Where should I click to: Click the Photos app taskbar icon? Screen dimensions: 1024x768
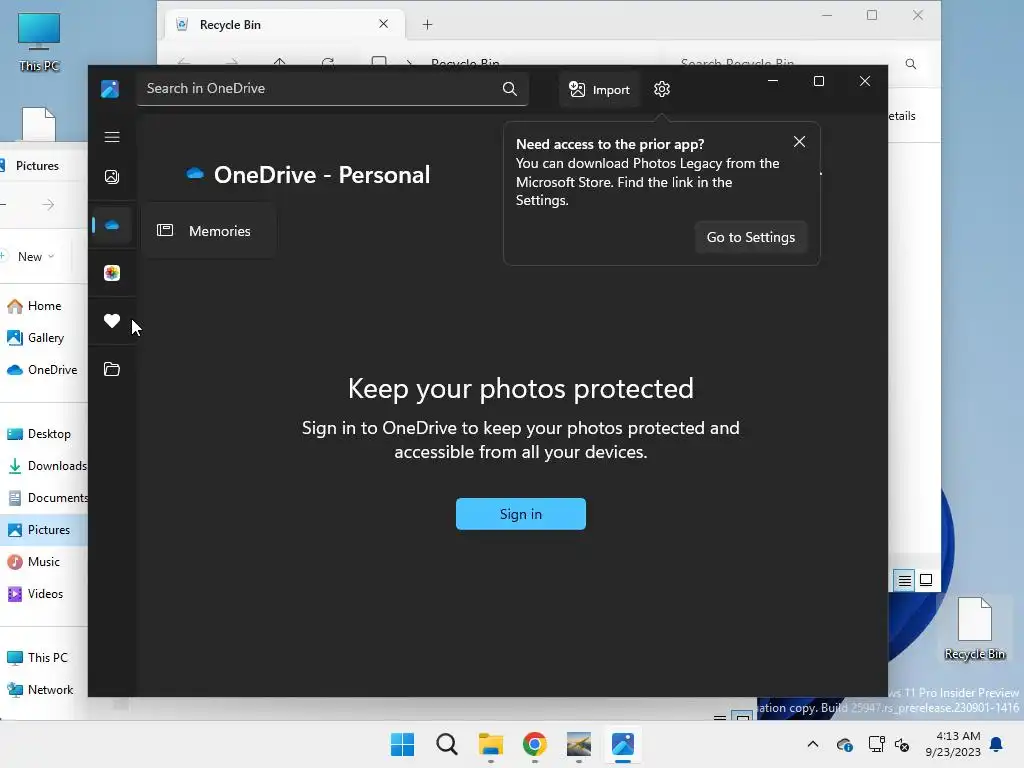click(623, 744)
